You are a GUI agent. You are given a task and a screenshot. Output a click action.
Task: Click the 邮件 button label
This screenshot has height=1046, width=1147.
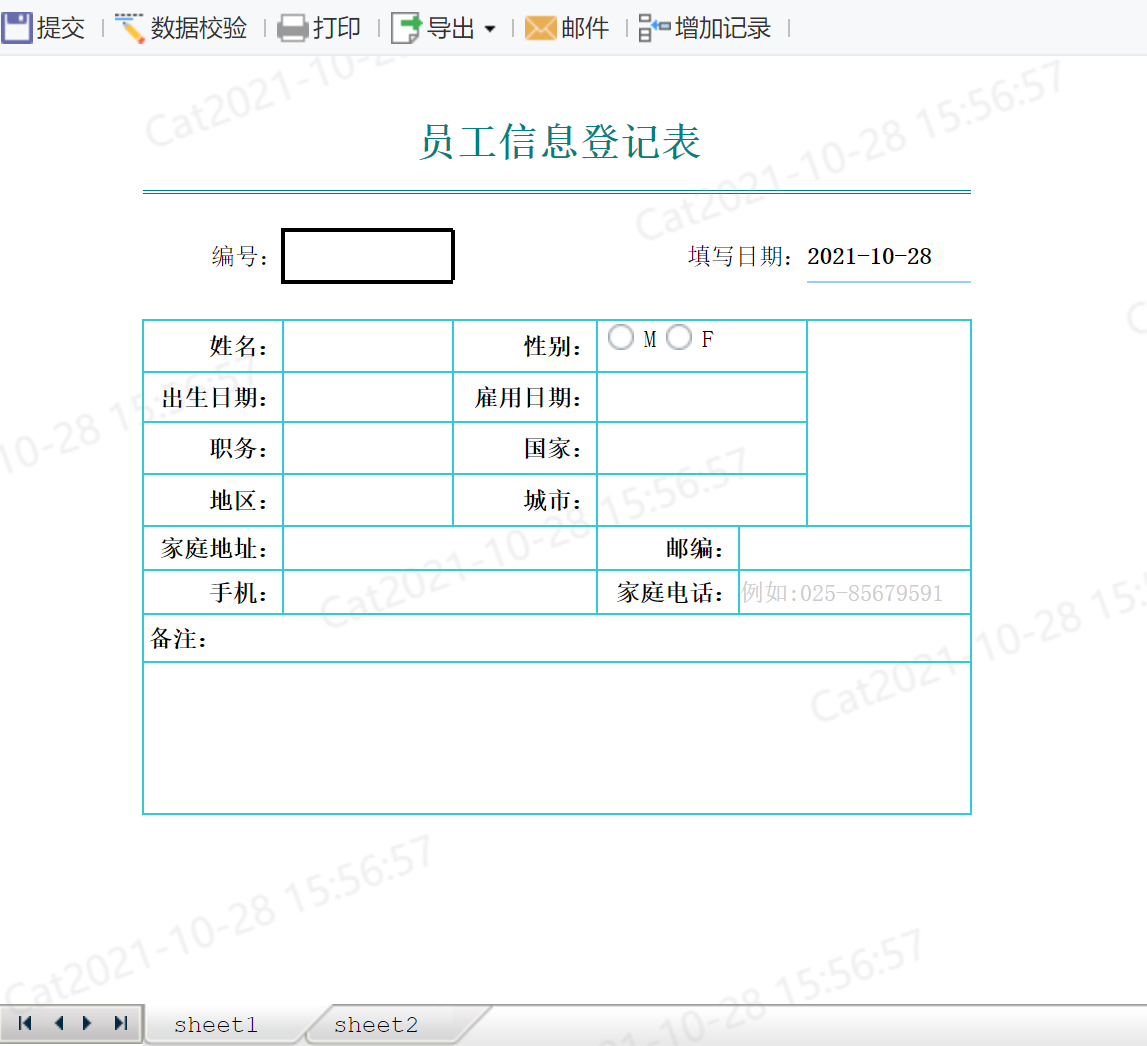click(x=585, y=29)
